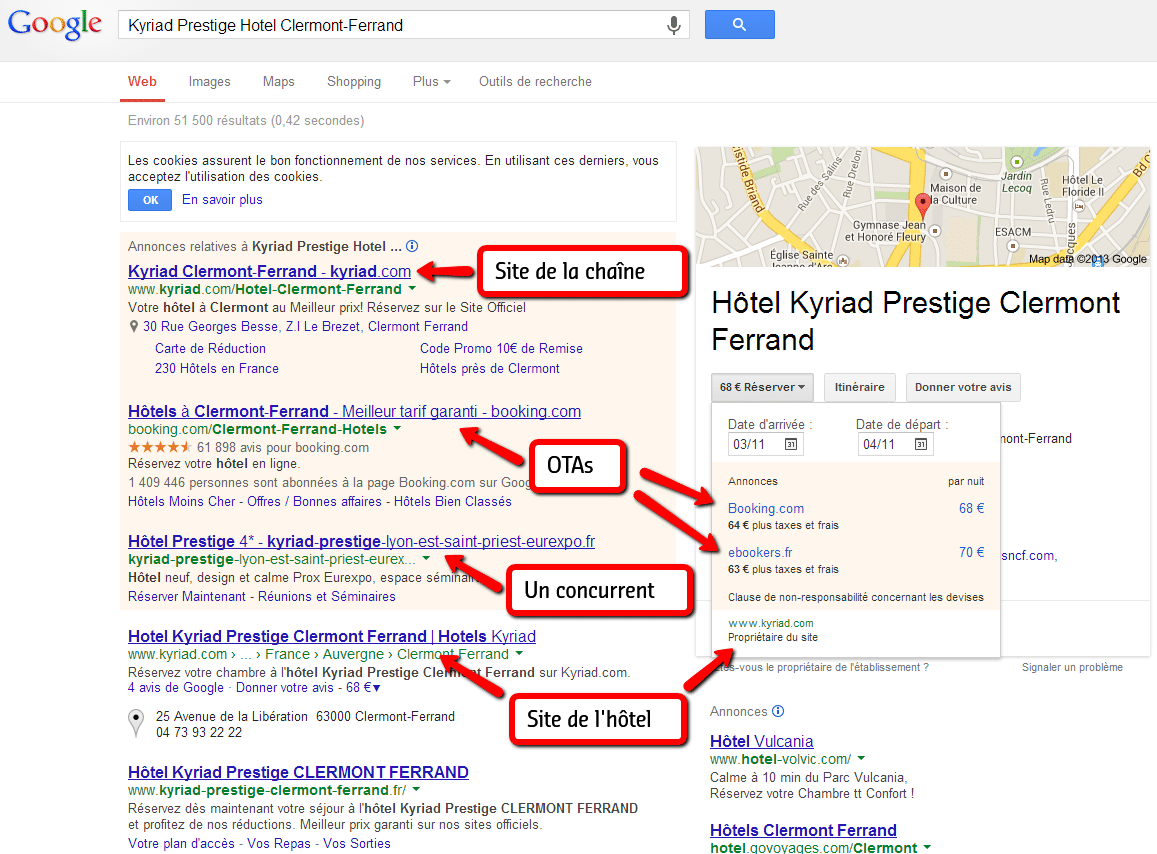This screenshot has width=1157, height=854.
Task: Click www.kyriad.com Propriétaire du site entry
Action: [x=773, y=630]
